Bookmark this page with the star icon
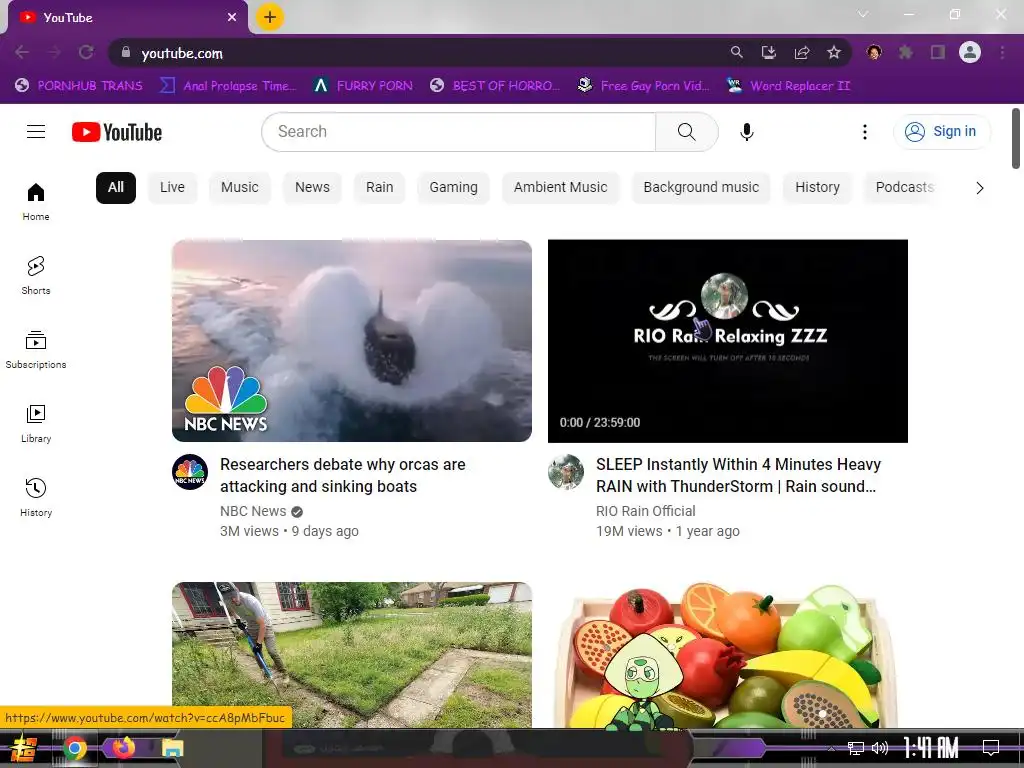Viewport: 1024px width, 768px height. coord(834,52)
